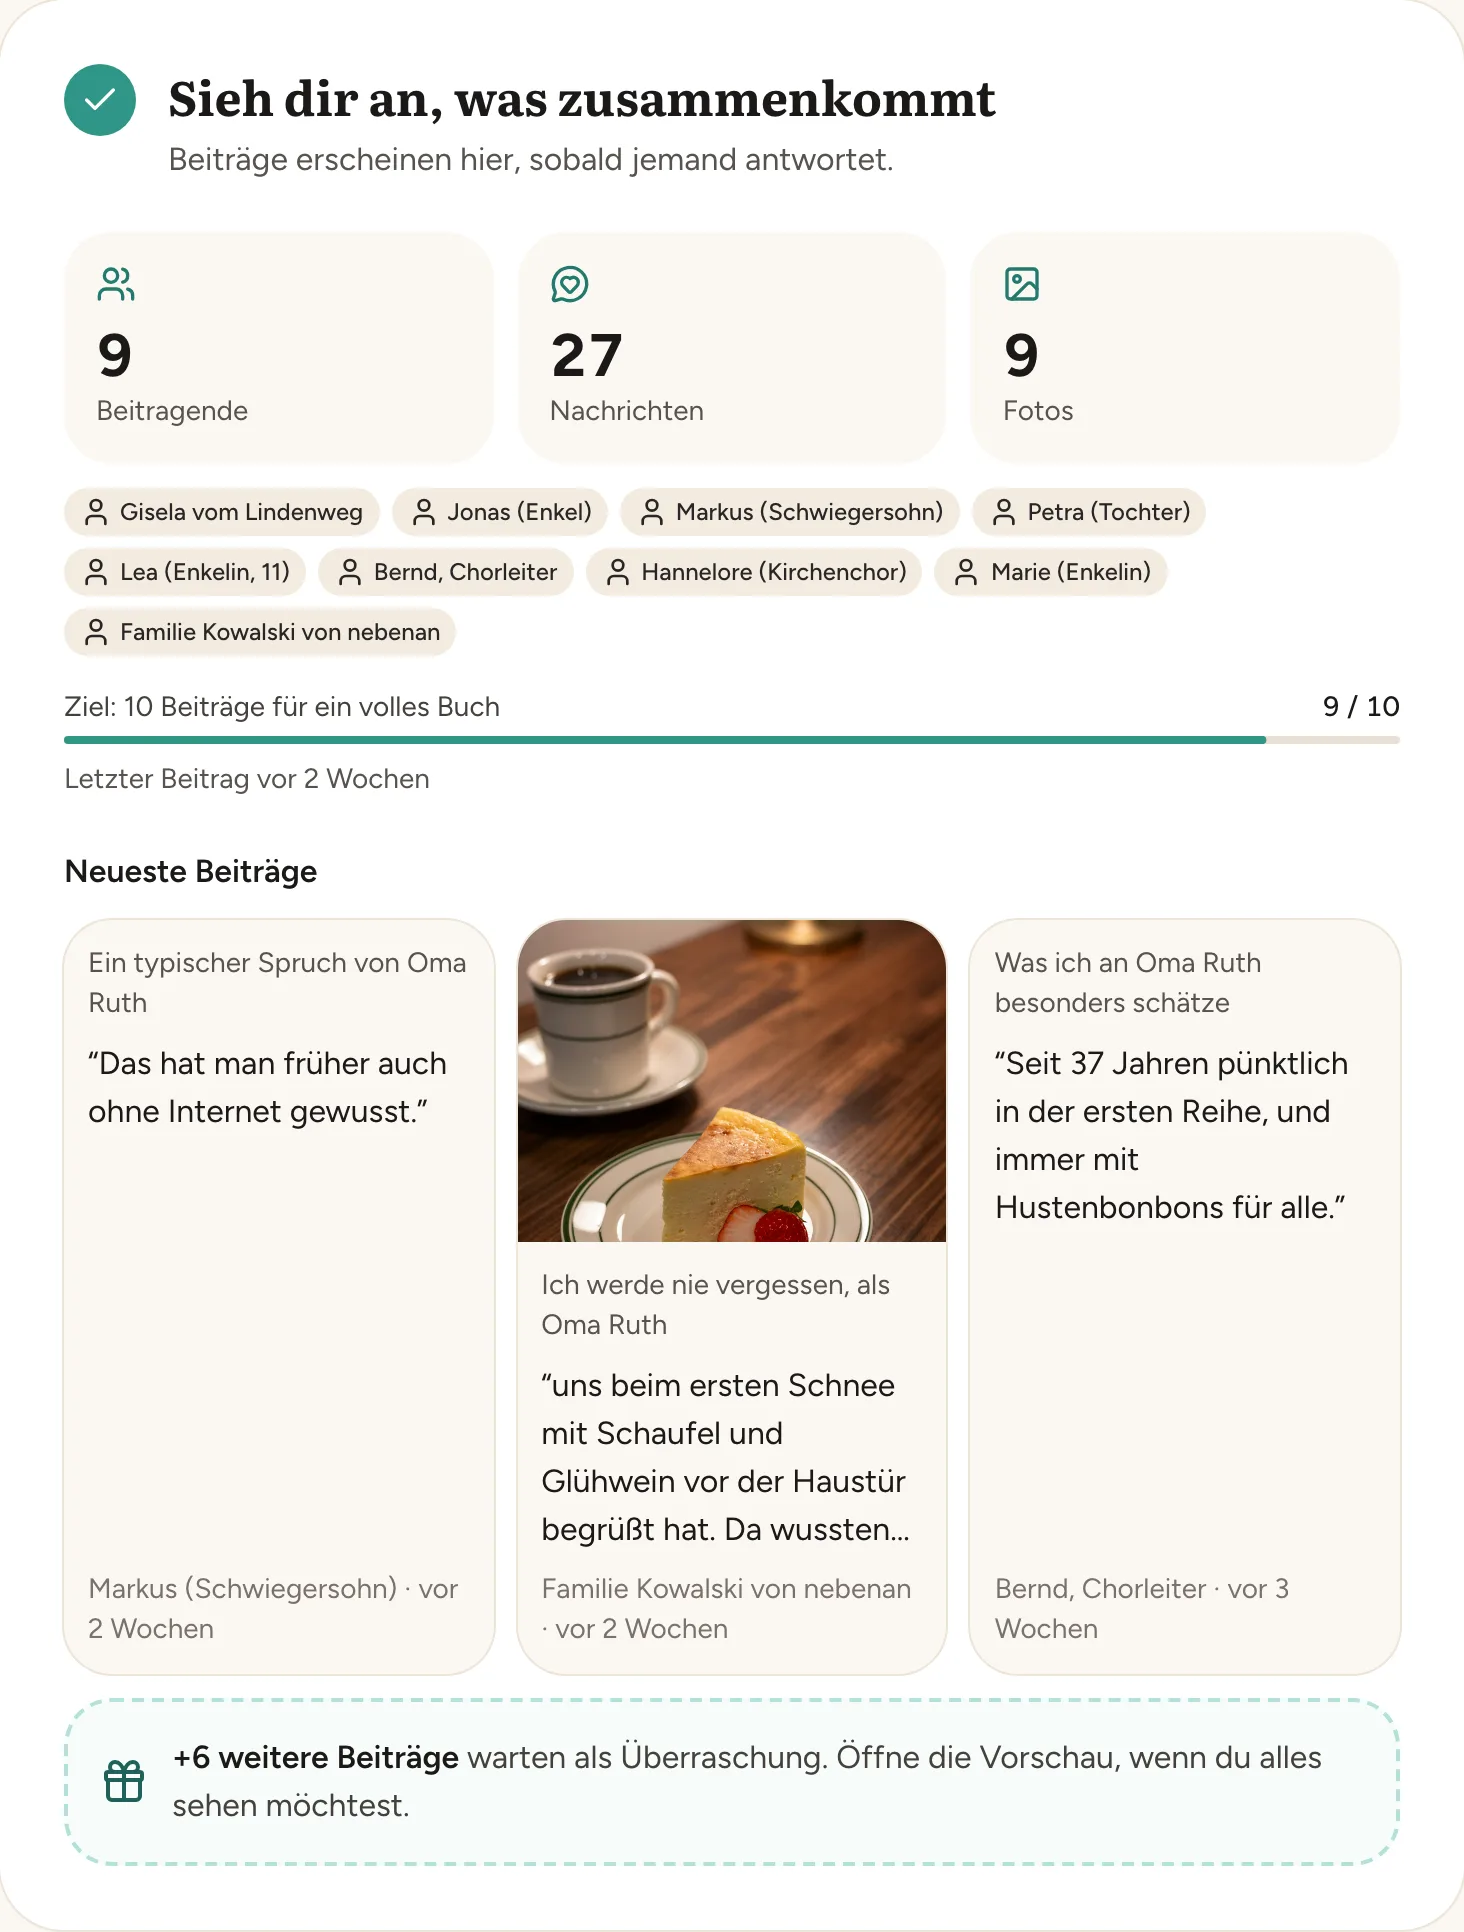Open Markus's typical saying contribution card
This screenshot has width=1464, height=1932.
pyautogui.click(x=279, y=1297)
